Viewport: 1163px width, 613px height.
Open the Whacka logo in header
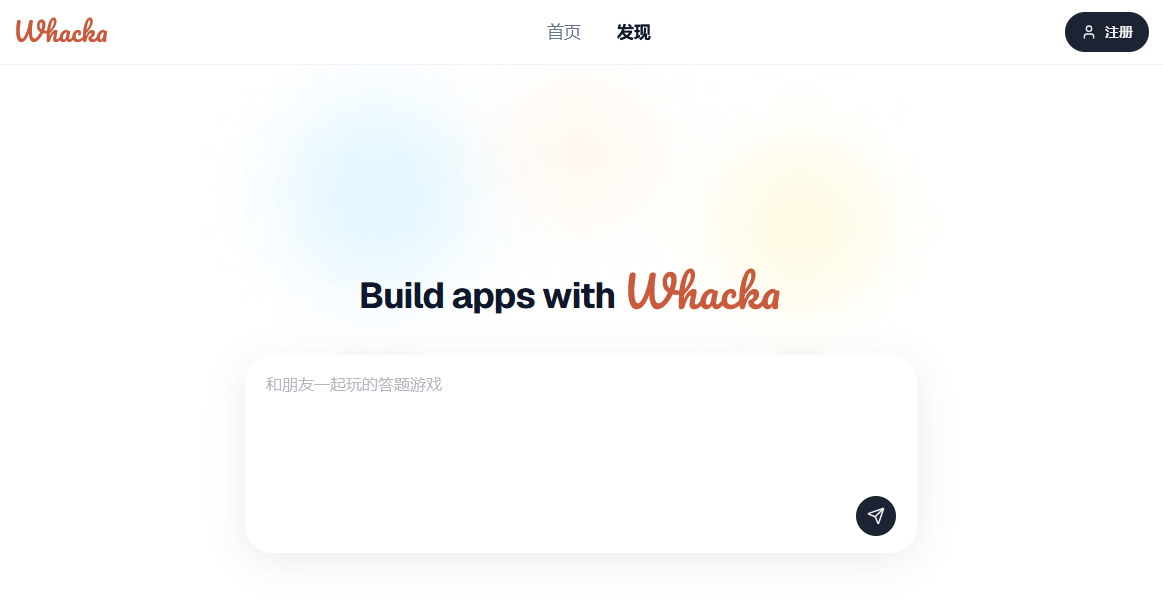pos(62,31)
